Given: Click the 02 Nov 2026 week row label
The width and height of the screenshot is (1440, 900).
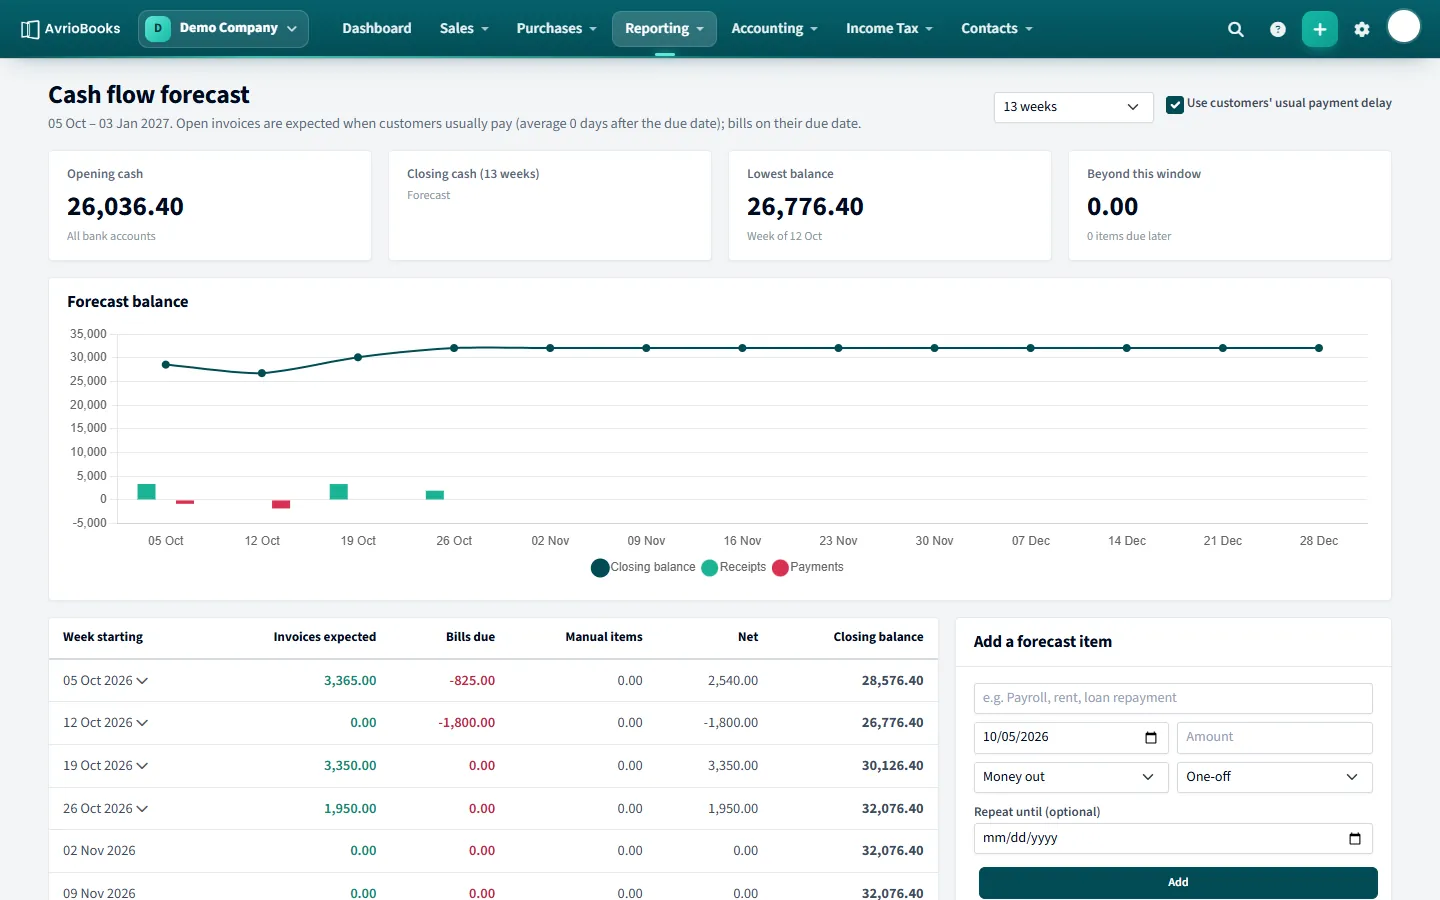Looking at the screenshot, I should click(x=99, y=851).
